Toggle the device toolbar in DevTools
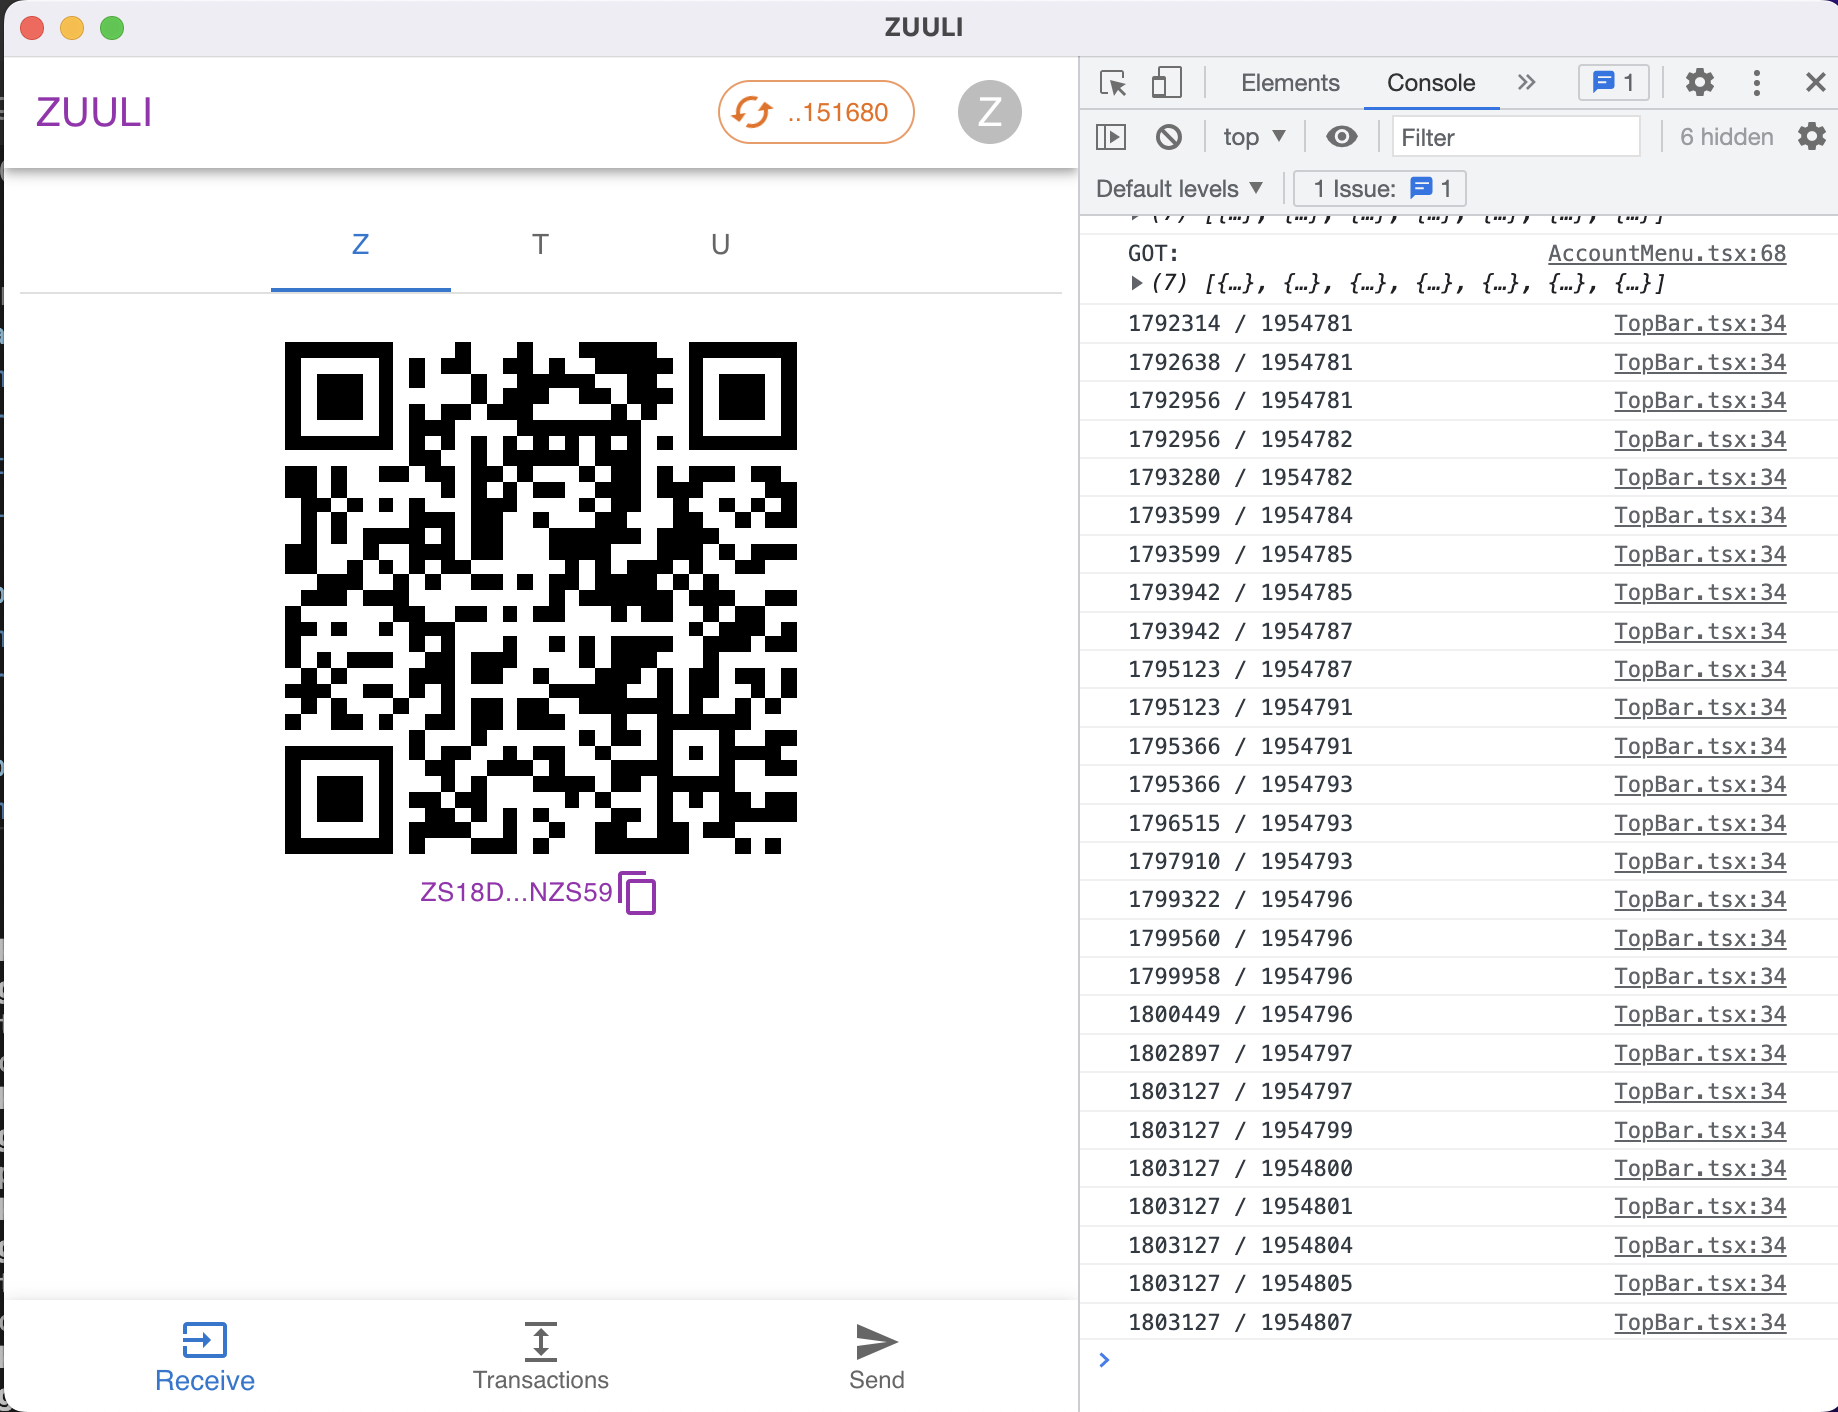Viewport: 1838px width, 1412px height. (x=1166, y=83)
